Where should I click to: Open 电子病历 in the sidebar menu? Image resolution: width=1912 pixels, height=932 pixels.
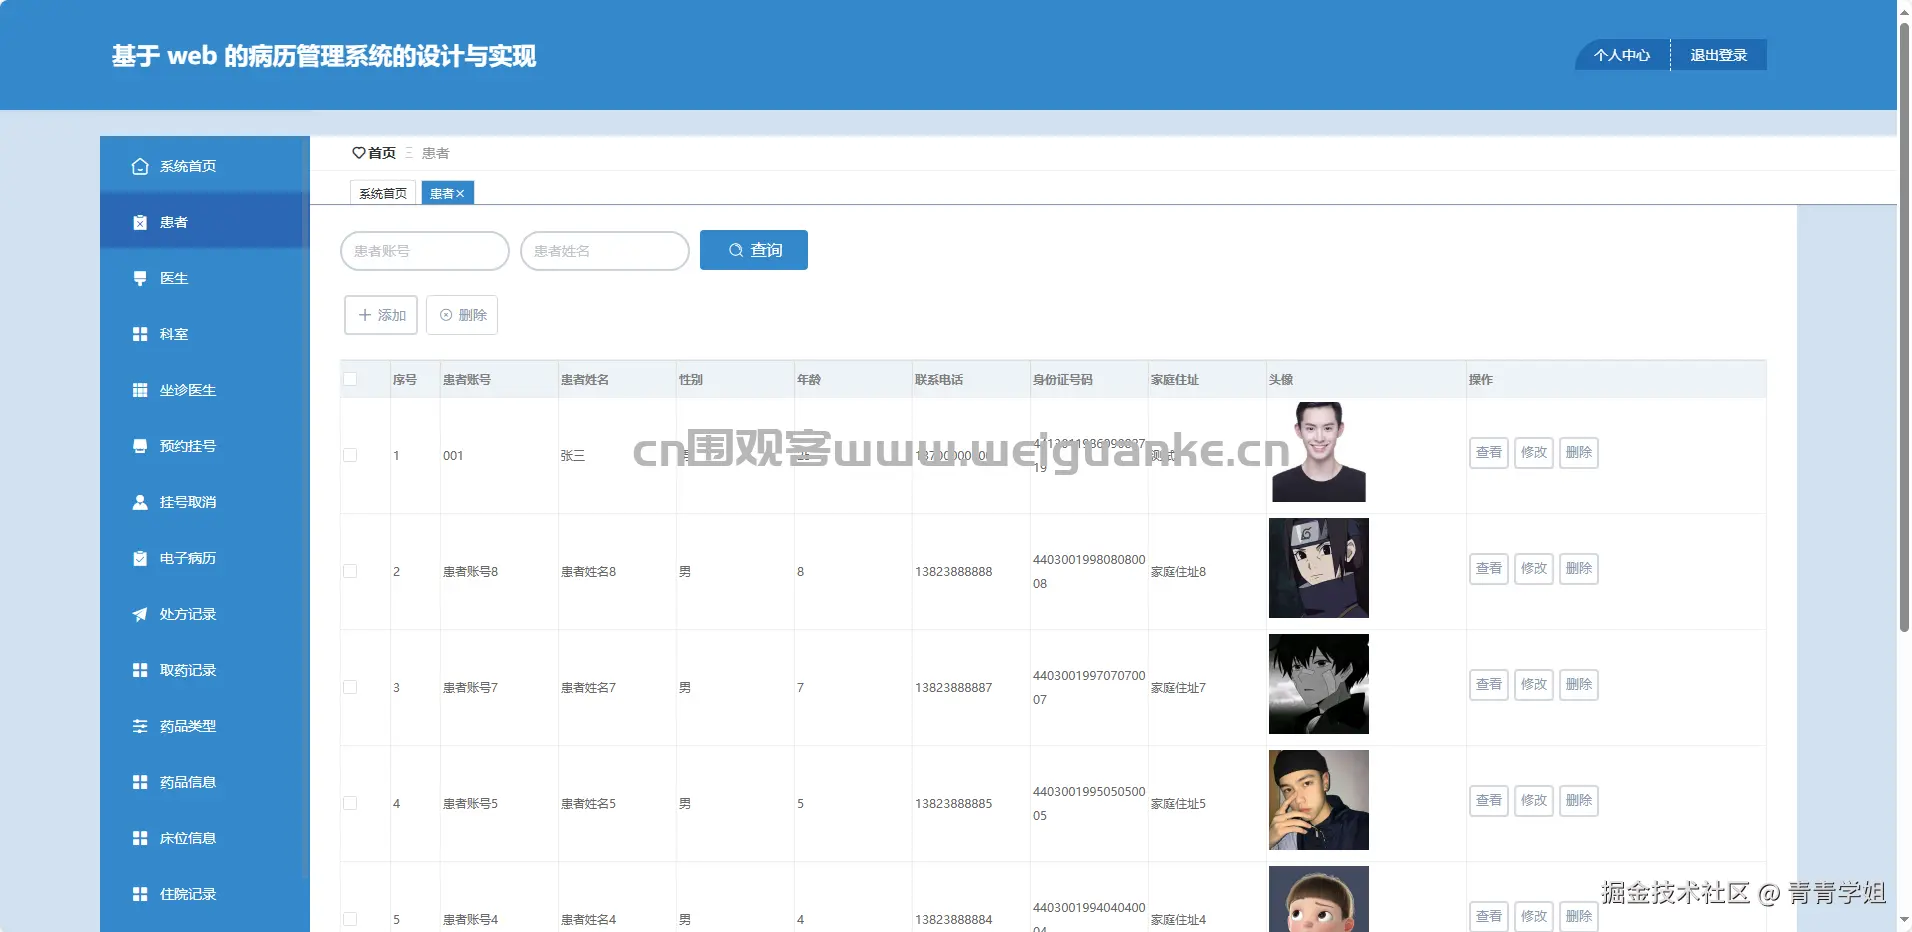click(204, 558)
